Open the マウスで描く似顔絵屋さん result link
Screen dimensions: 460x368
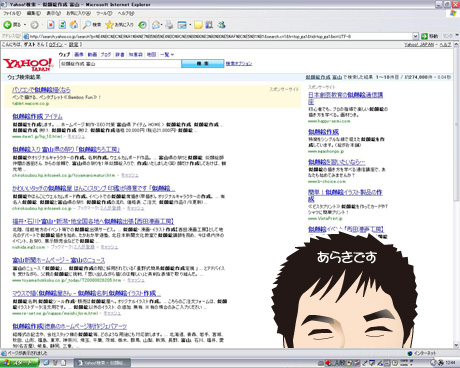pyautogui.click(x=86, y=293)
